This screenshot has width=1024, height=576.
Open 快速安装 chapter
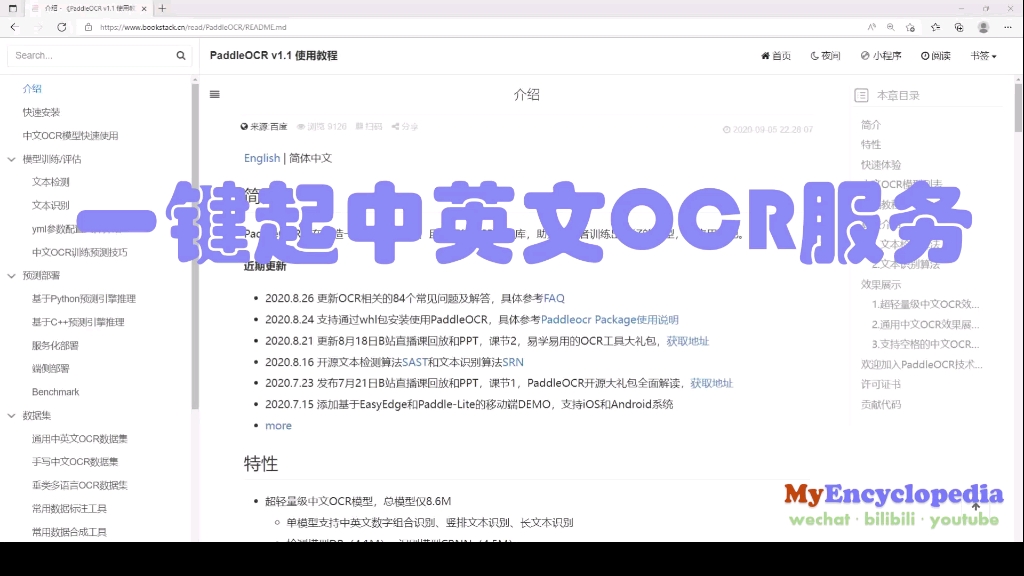(x=41, y=112)
